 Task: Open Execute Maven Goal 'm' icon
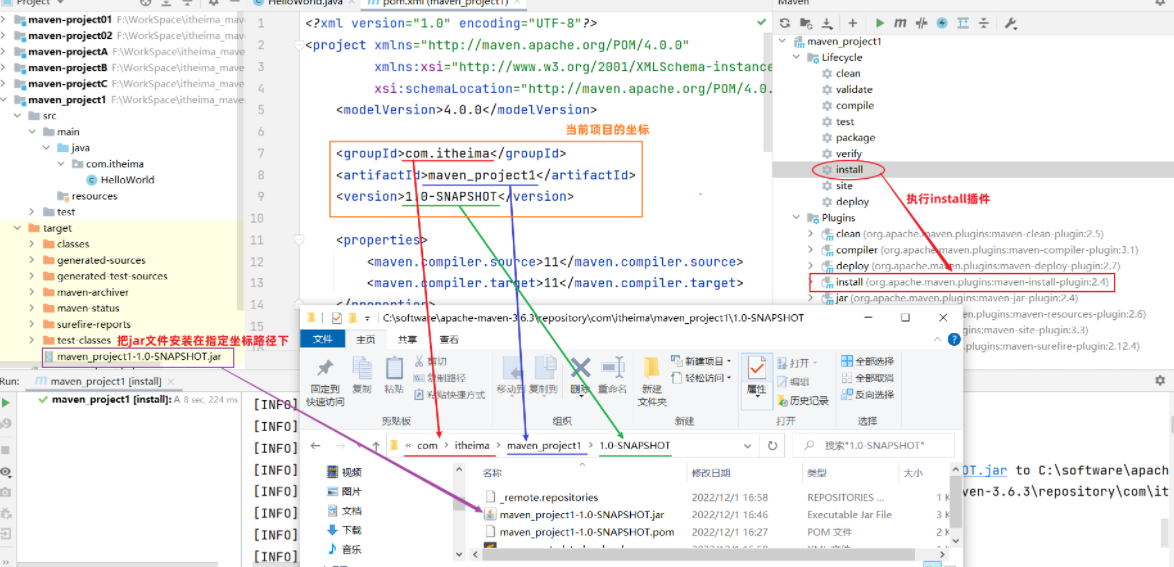coord(901,23)
